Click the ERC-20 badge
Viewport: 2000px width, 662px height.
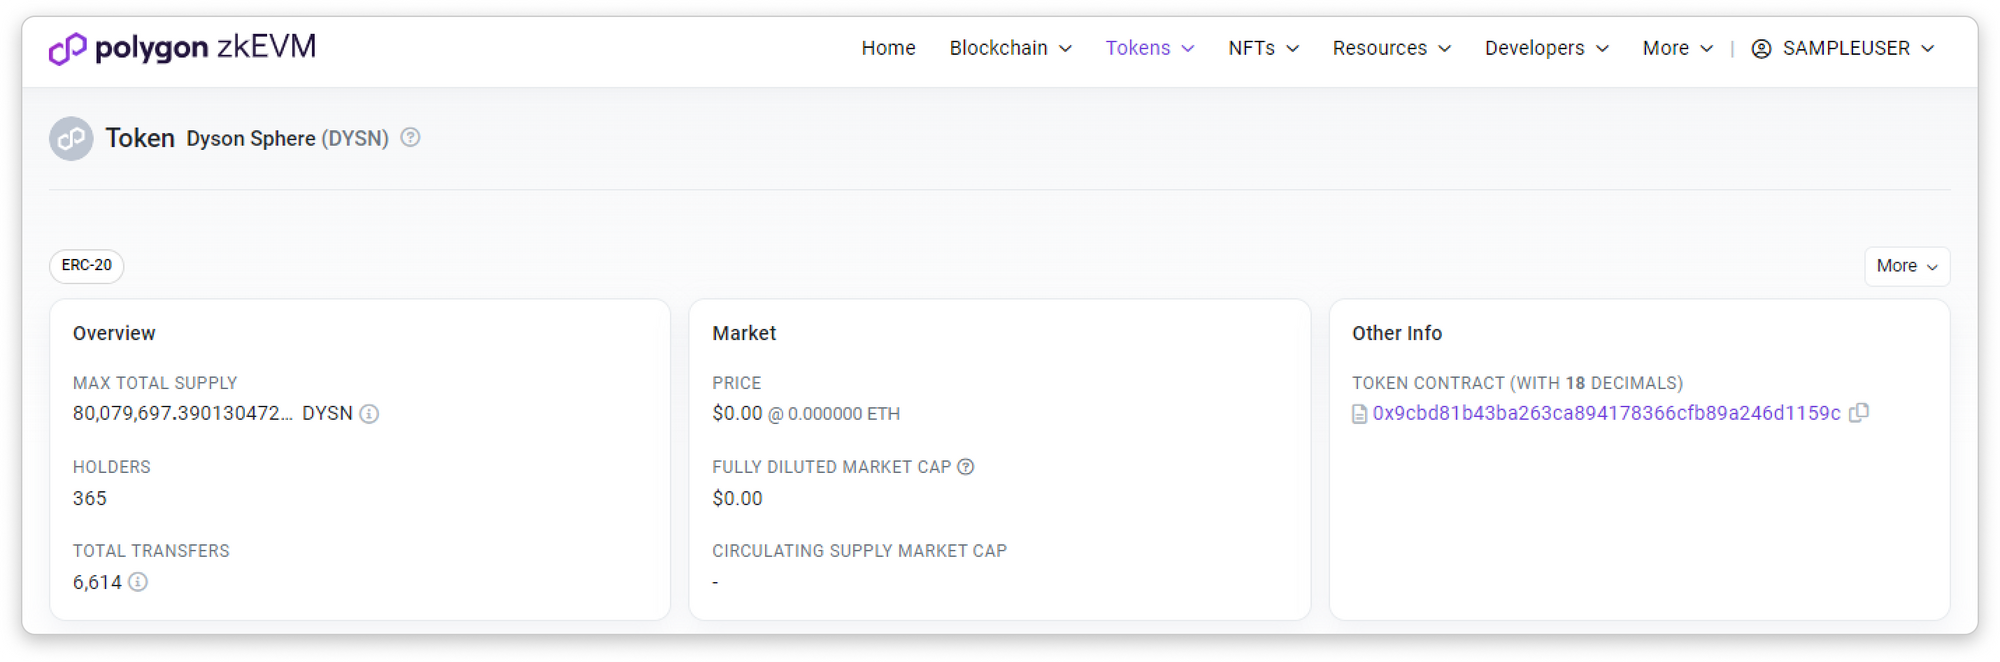(x=87, y=266)
